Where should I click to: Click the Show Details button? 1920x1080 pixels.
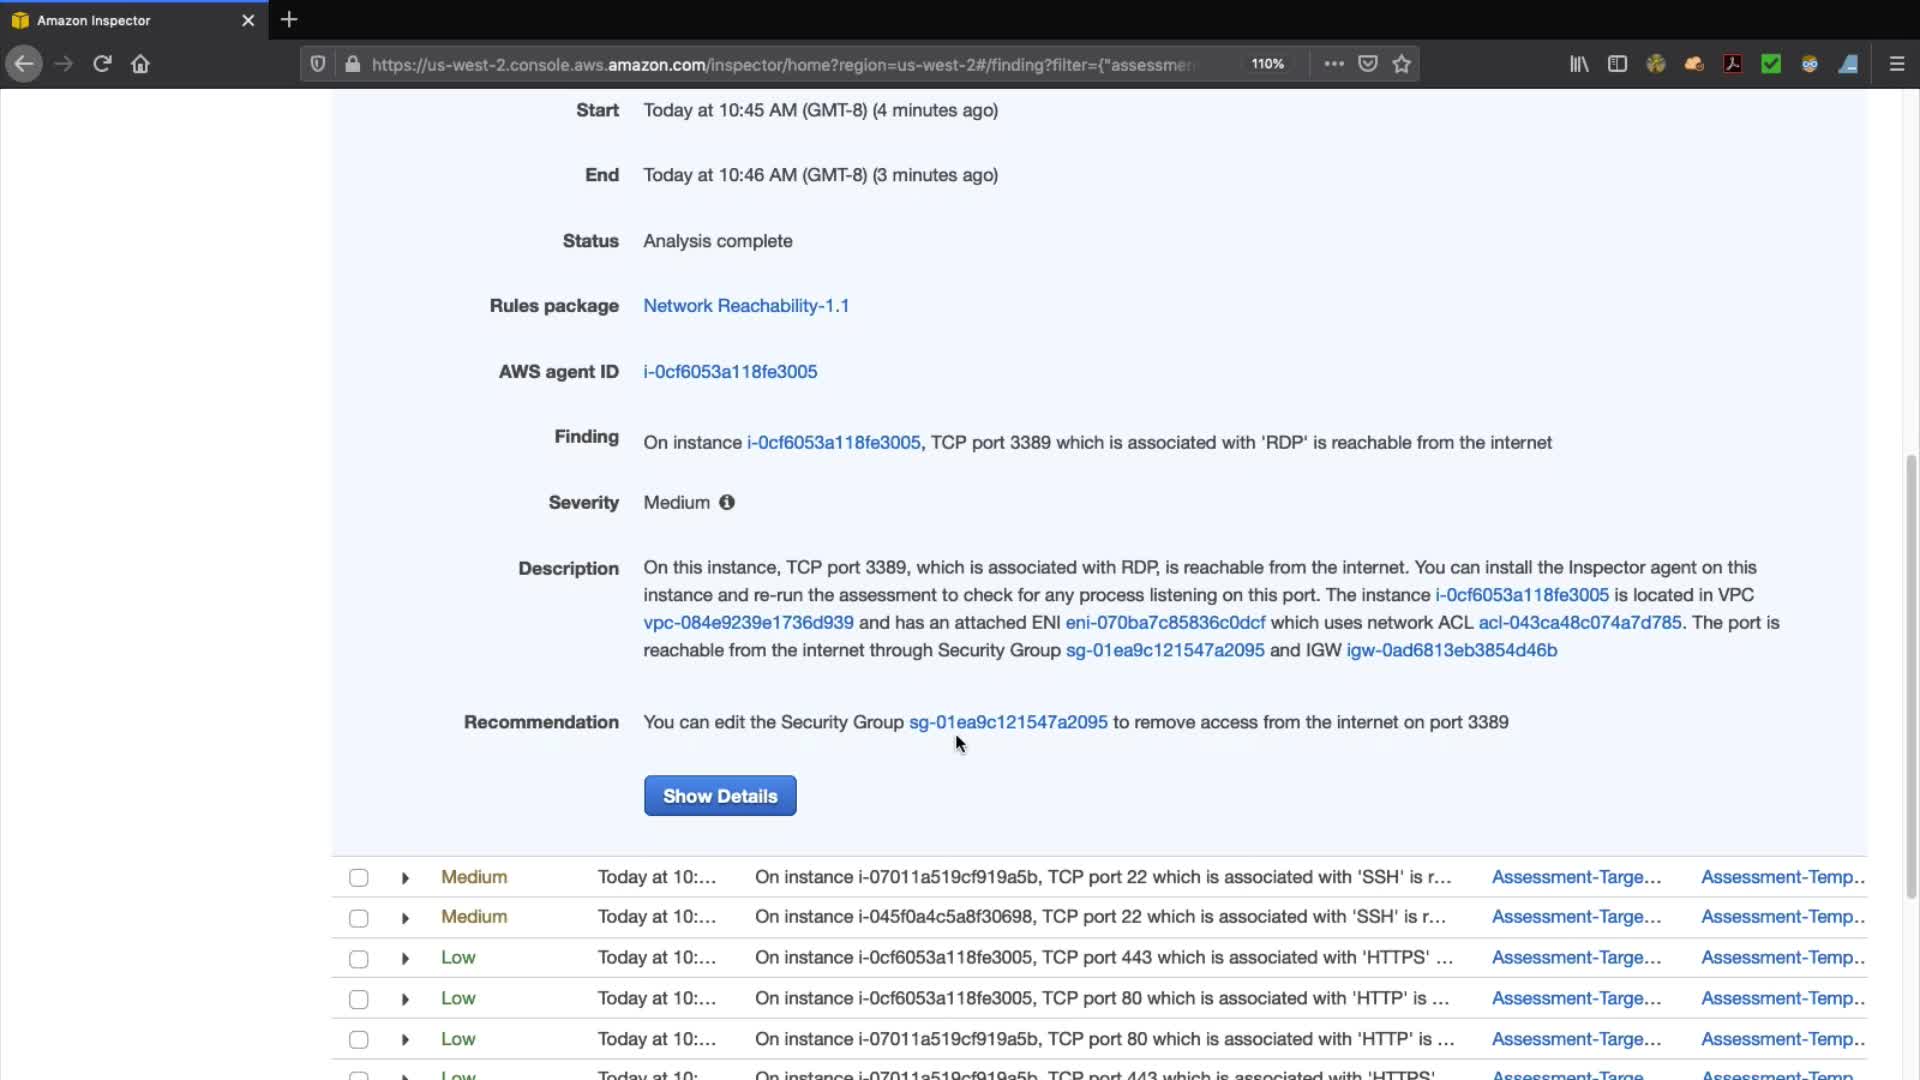720,796
